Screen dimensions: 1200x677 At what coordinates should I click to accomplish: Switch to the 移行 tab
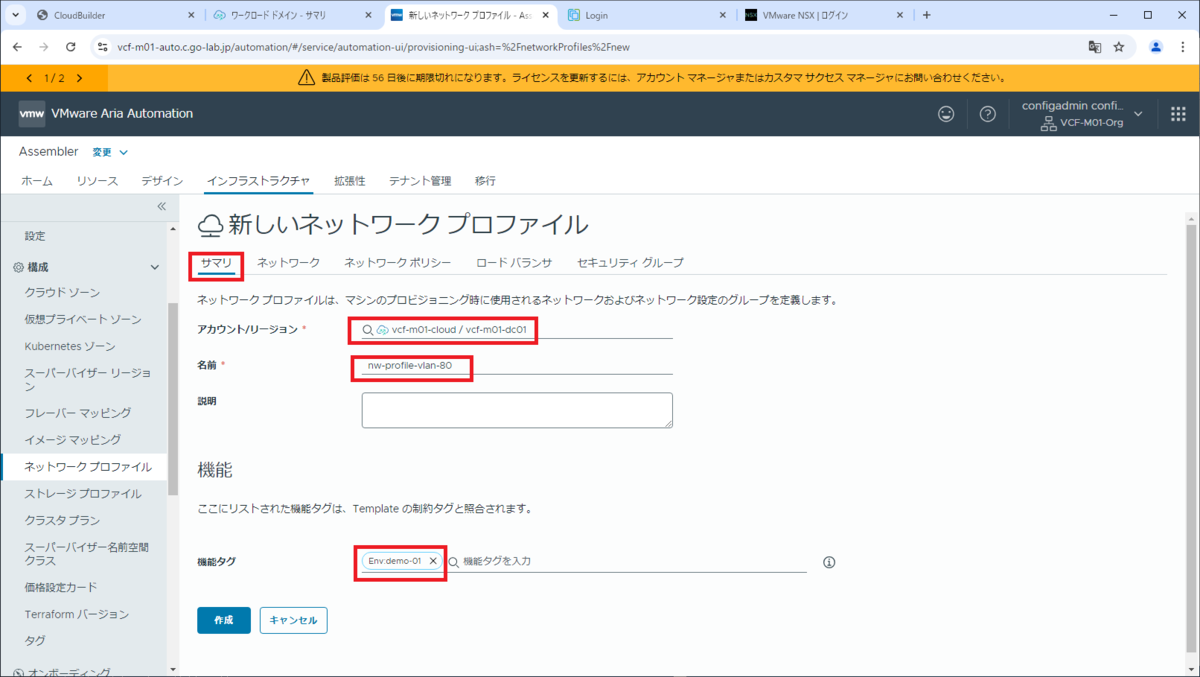point(485,181)
